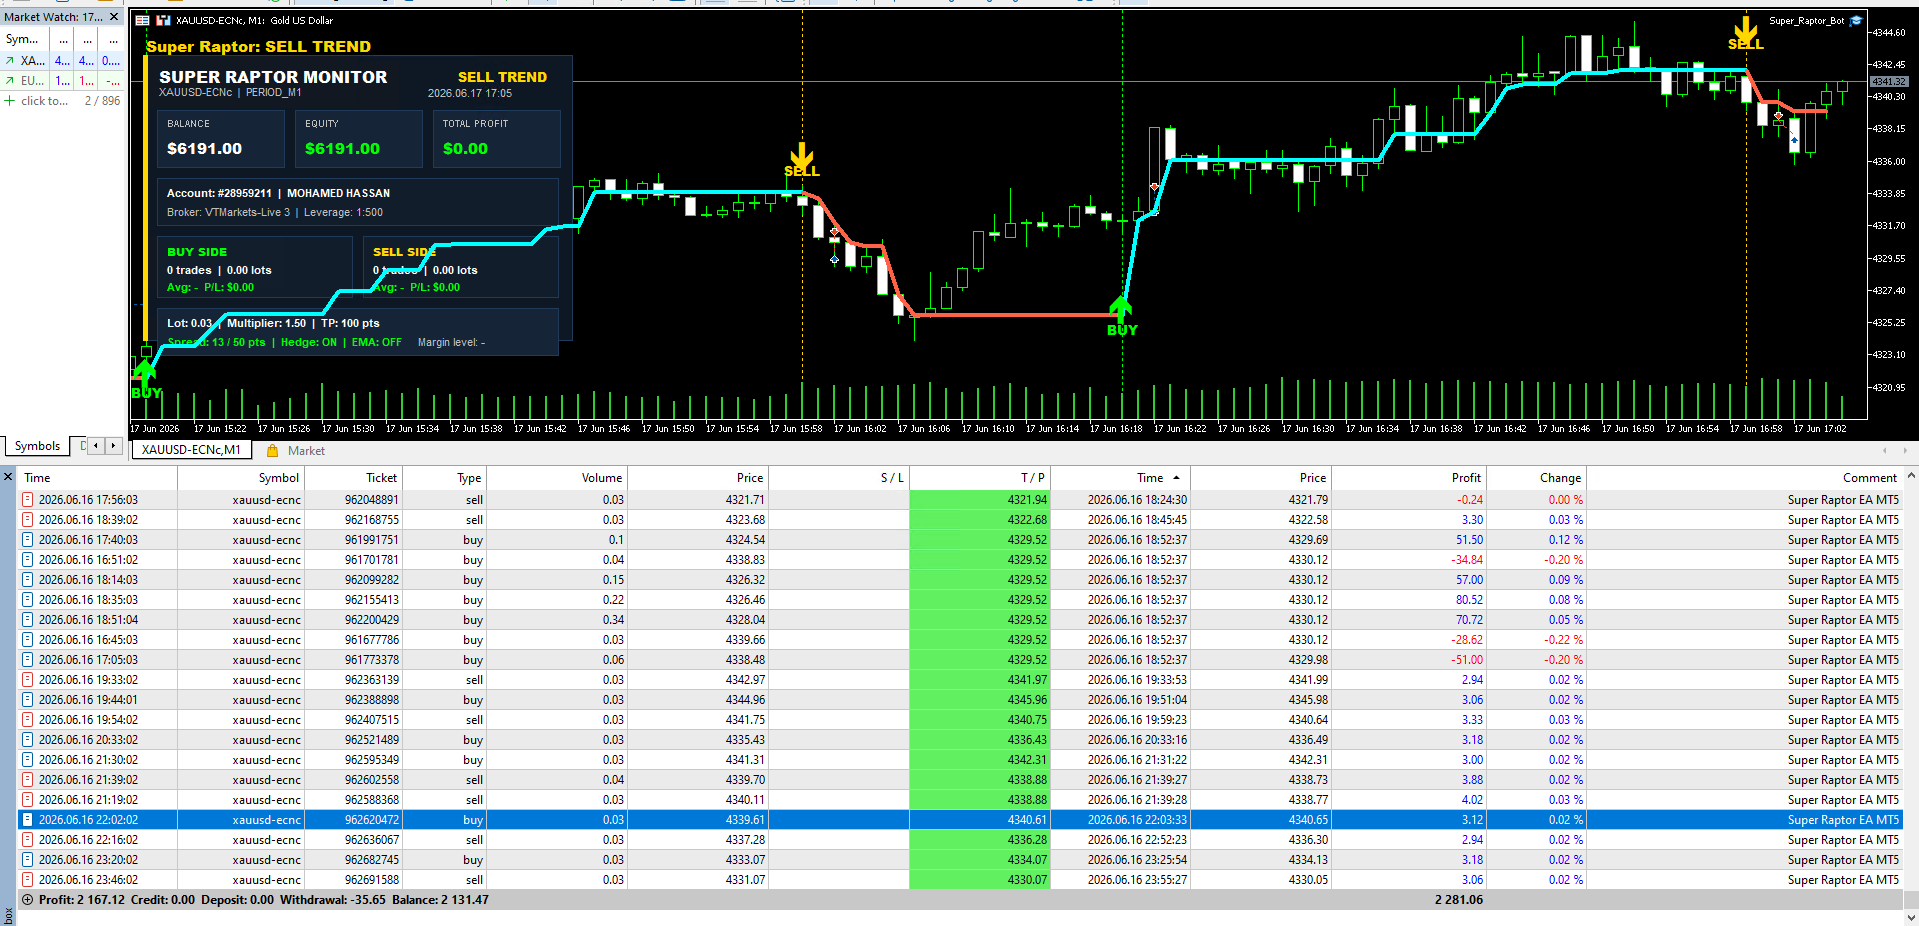Click the vertical Toolbox label at bottom left
Screen dimensions: 1919x926
[x=8, y=916]
